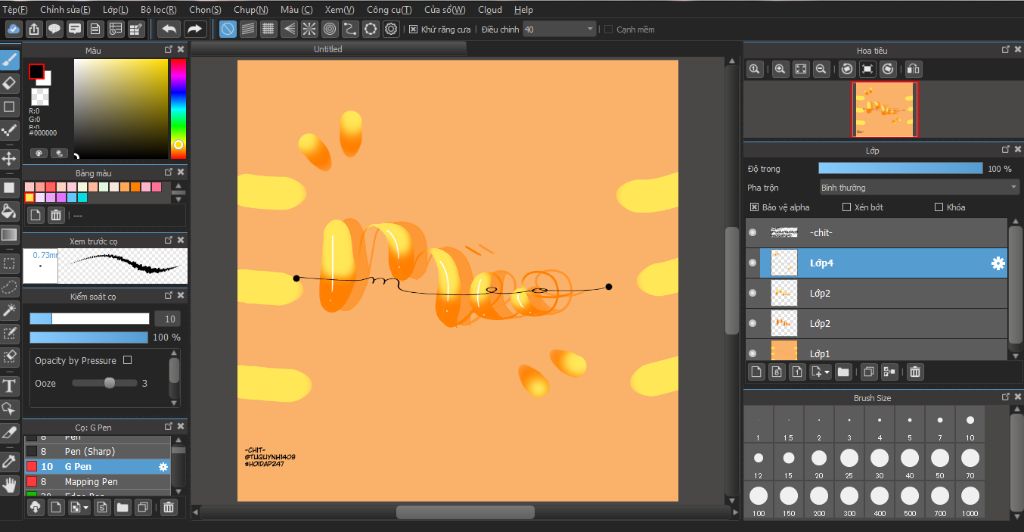This screenshot has height=532, width=1024.
Task: Switch to the Untitled canvas tab
Action: [x=328, y=49]
